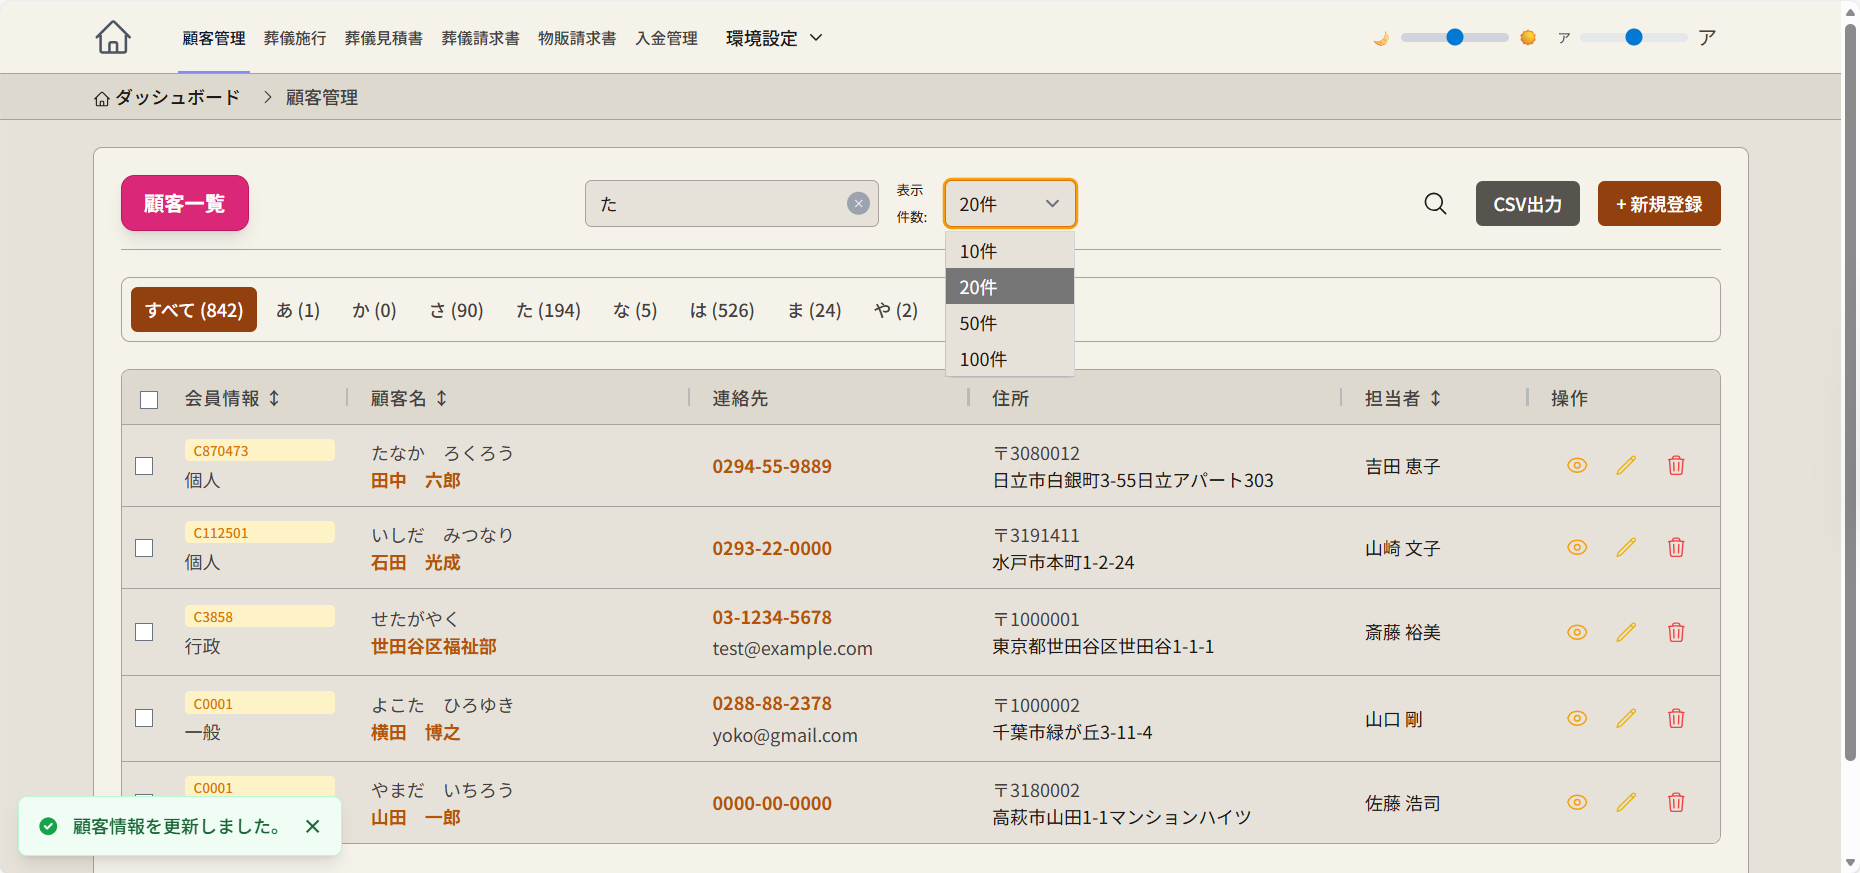1860x873 pixels.
Task: Choose 10件 from the list
Action: point(1010,251)
